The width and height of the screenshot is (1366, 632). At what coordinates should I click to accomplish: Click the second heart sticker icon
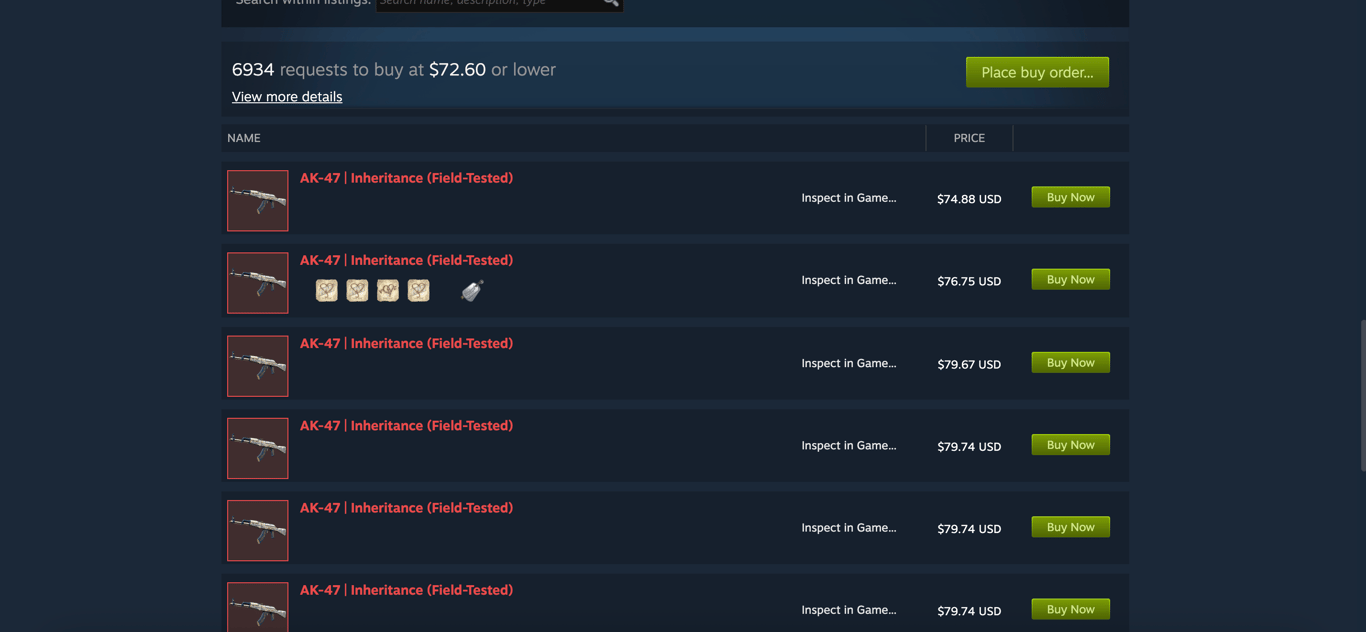(x=357, y=290)
